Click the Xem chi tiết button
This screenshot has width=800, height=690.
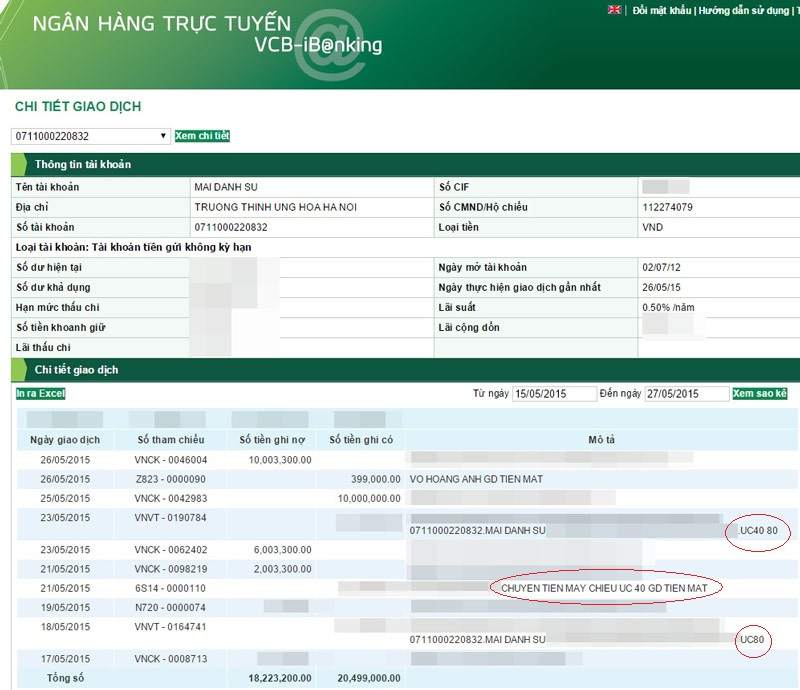click(203, 136)
